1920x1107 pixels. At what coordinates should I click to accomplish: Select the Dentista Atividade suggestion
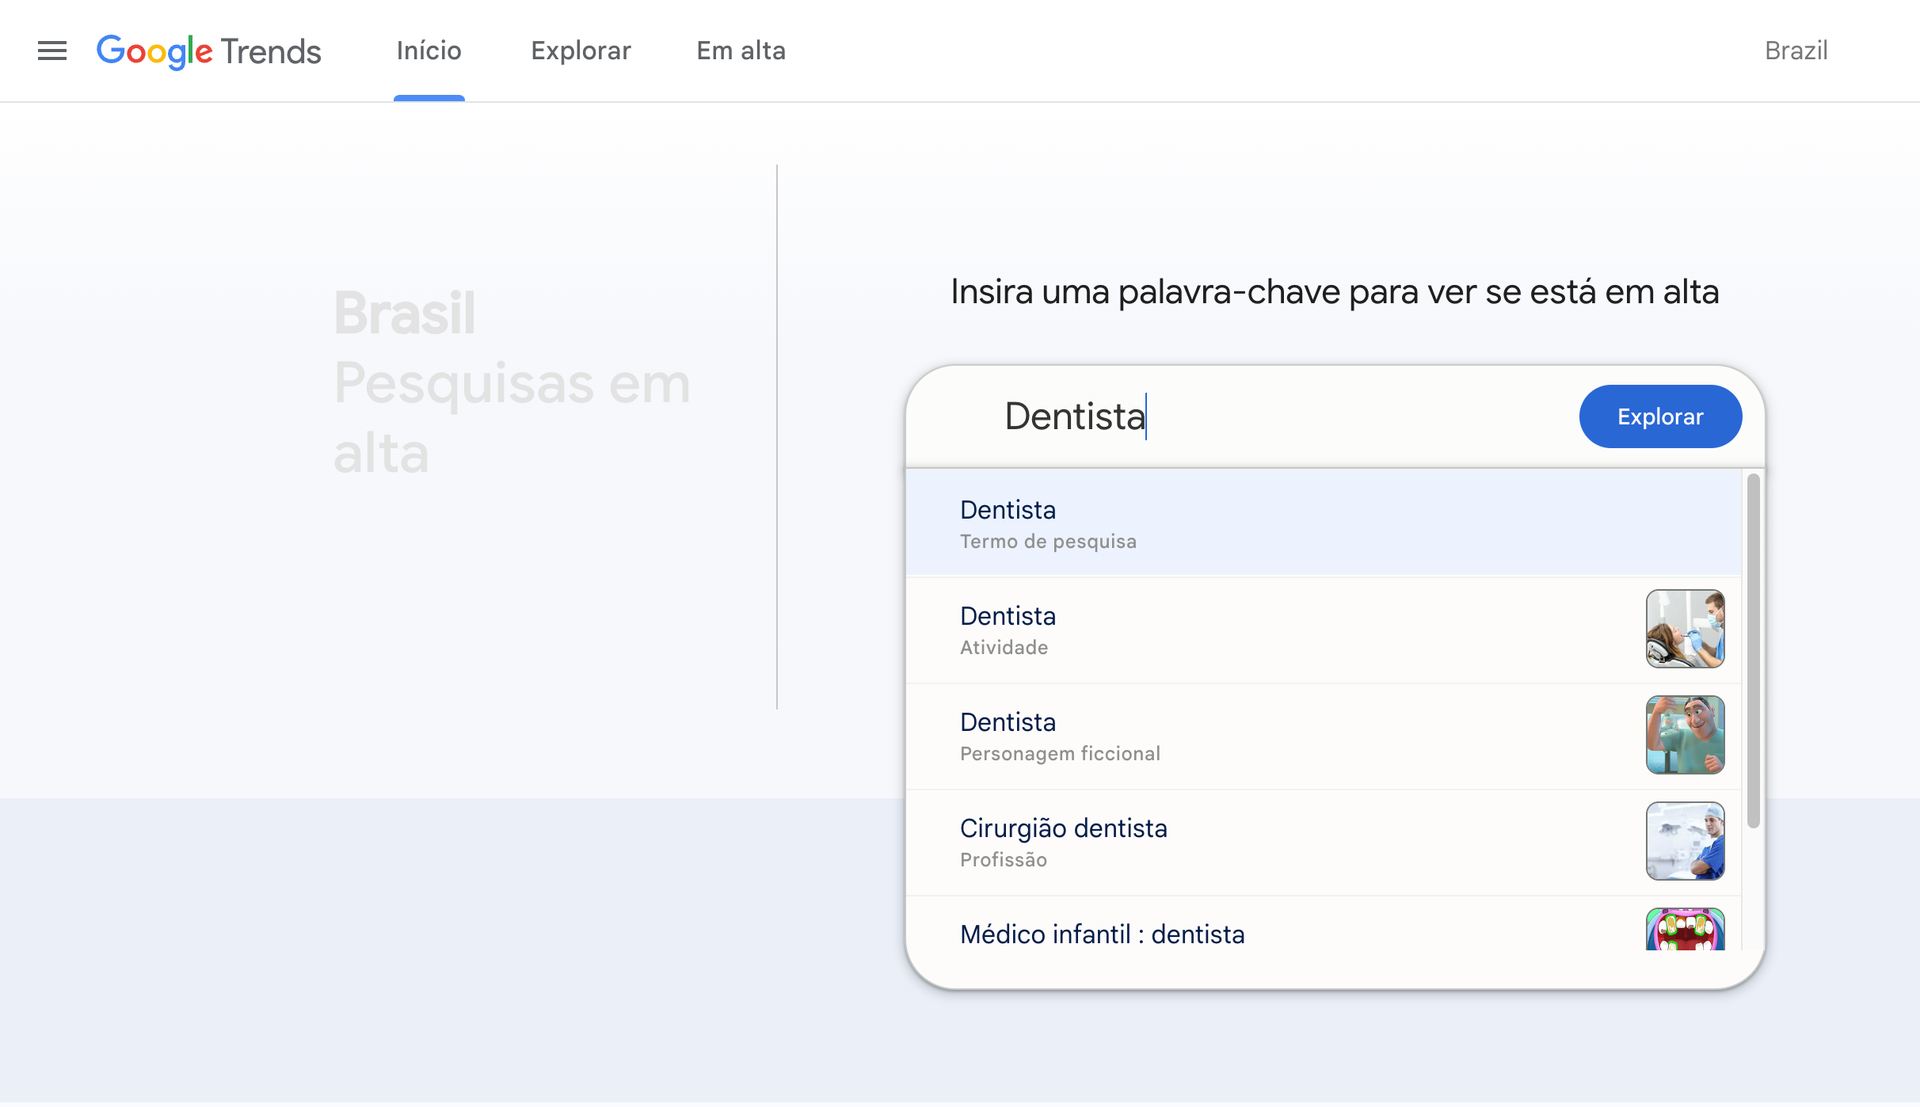[1200, 629]
